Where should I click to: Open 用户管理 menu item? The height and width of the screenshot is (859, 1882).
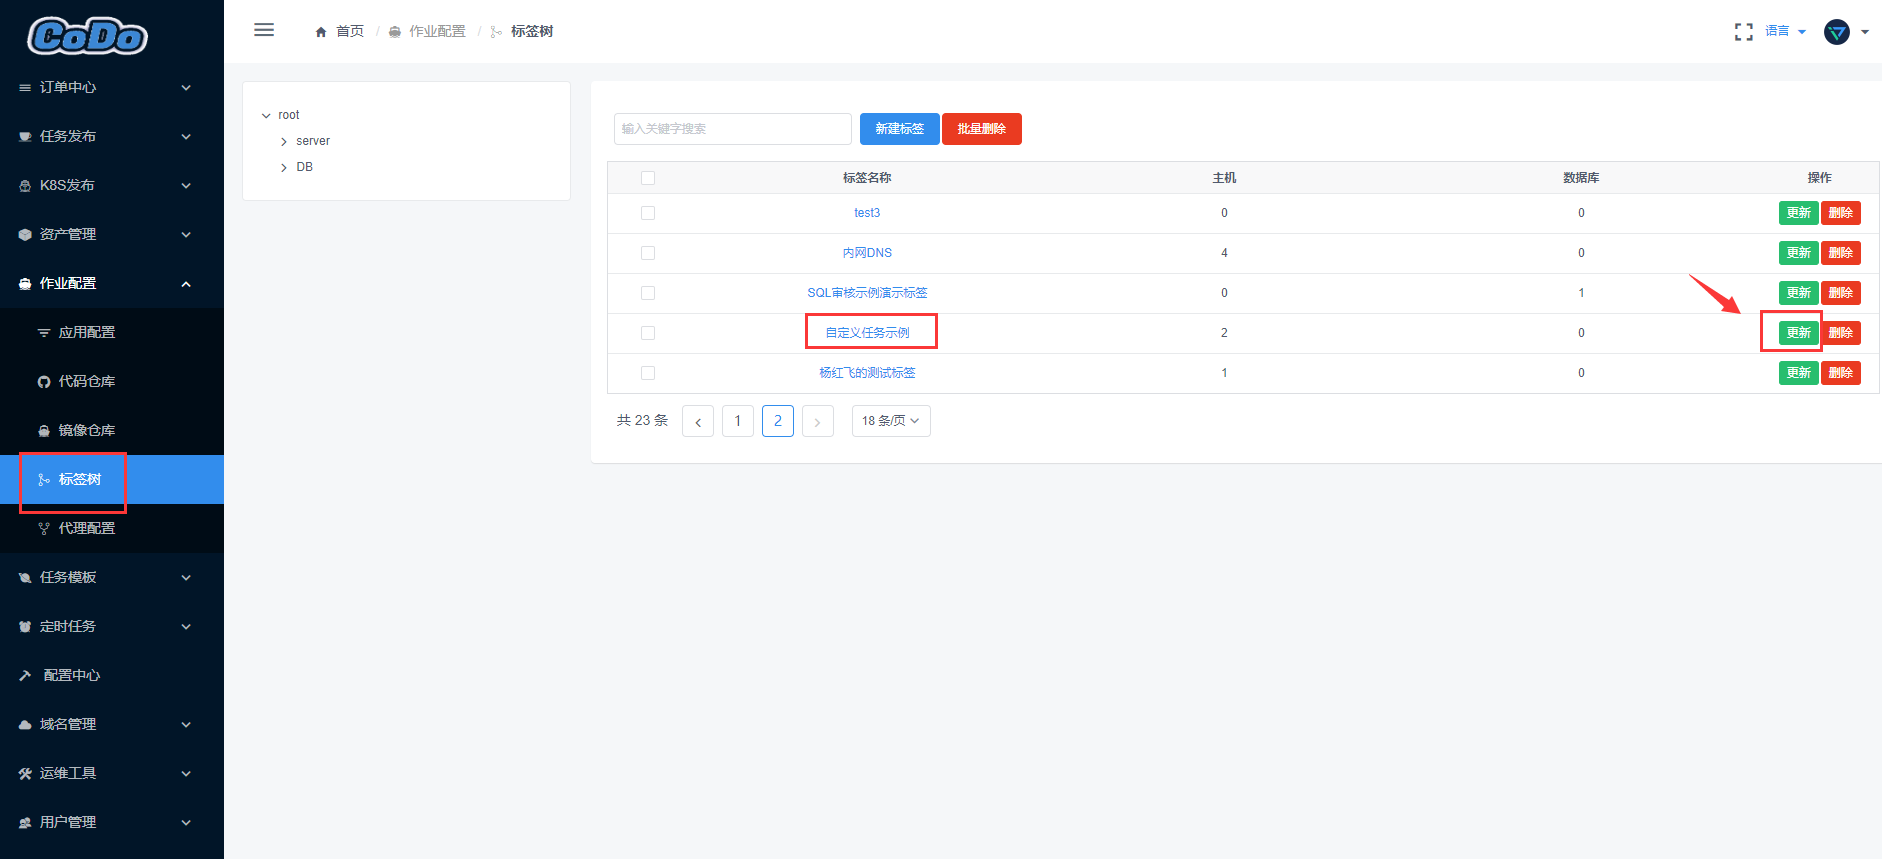(x=112, y=823)
